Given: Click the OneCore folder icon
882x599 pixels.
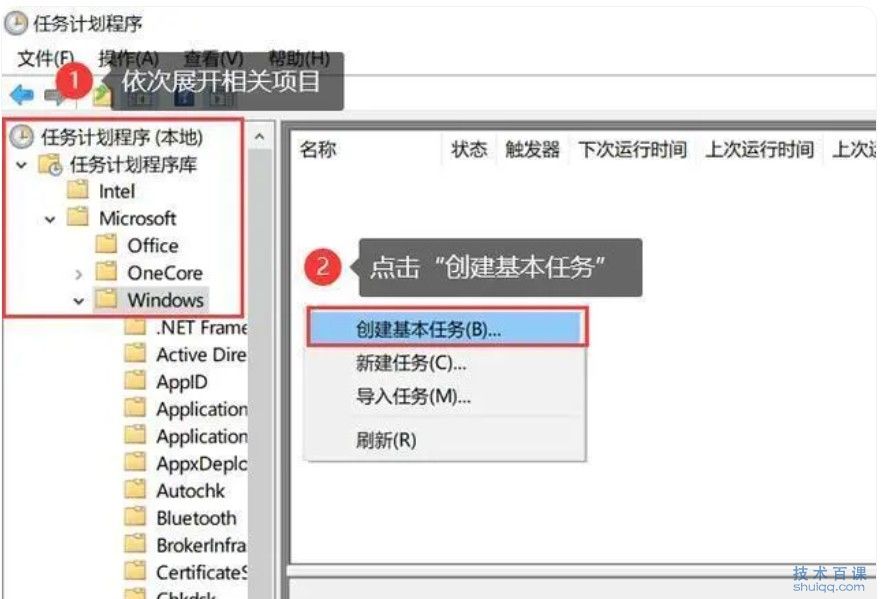Looking at the screenshot, I should point(106,272).
